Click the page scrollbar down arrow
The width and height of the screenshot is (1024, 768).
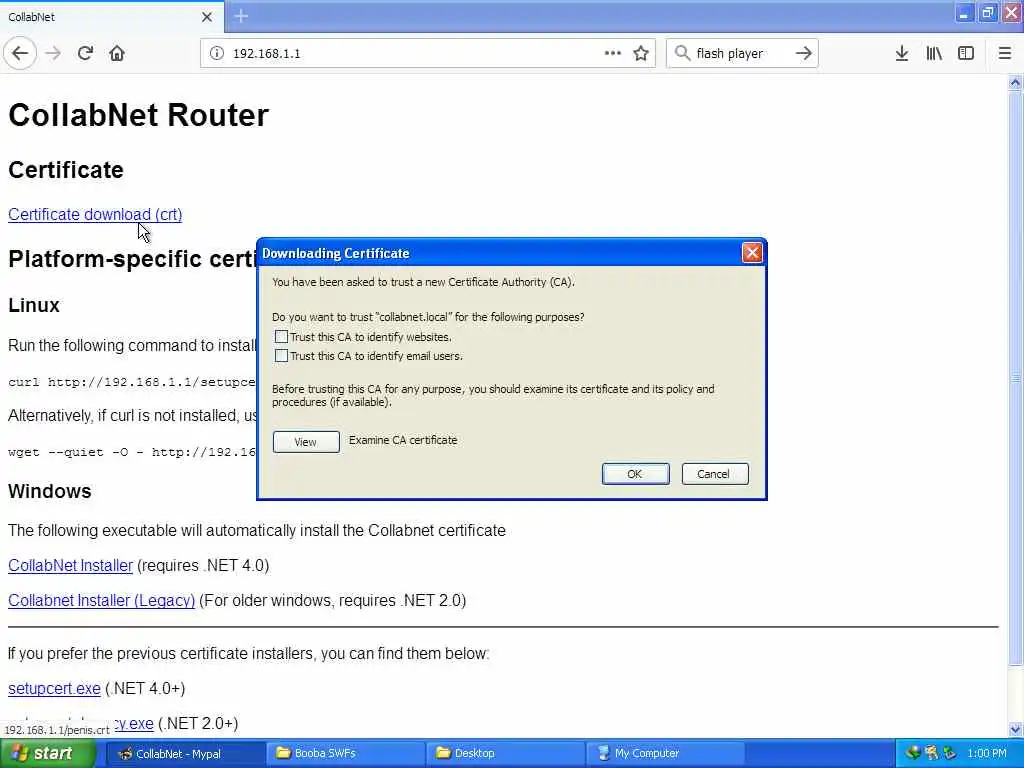1015,729
